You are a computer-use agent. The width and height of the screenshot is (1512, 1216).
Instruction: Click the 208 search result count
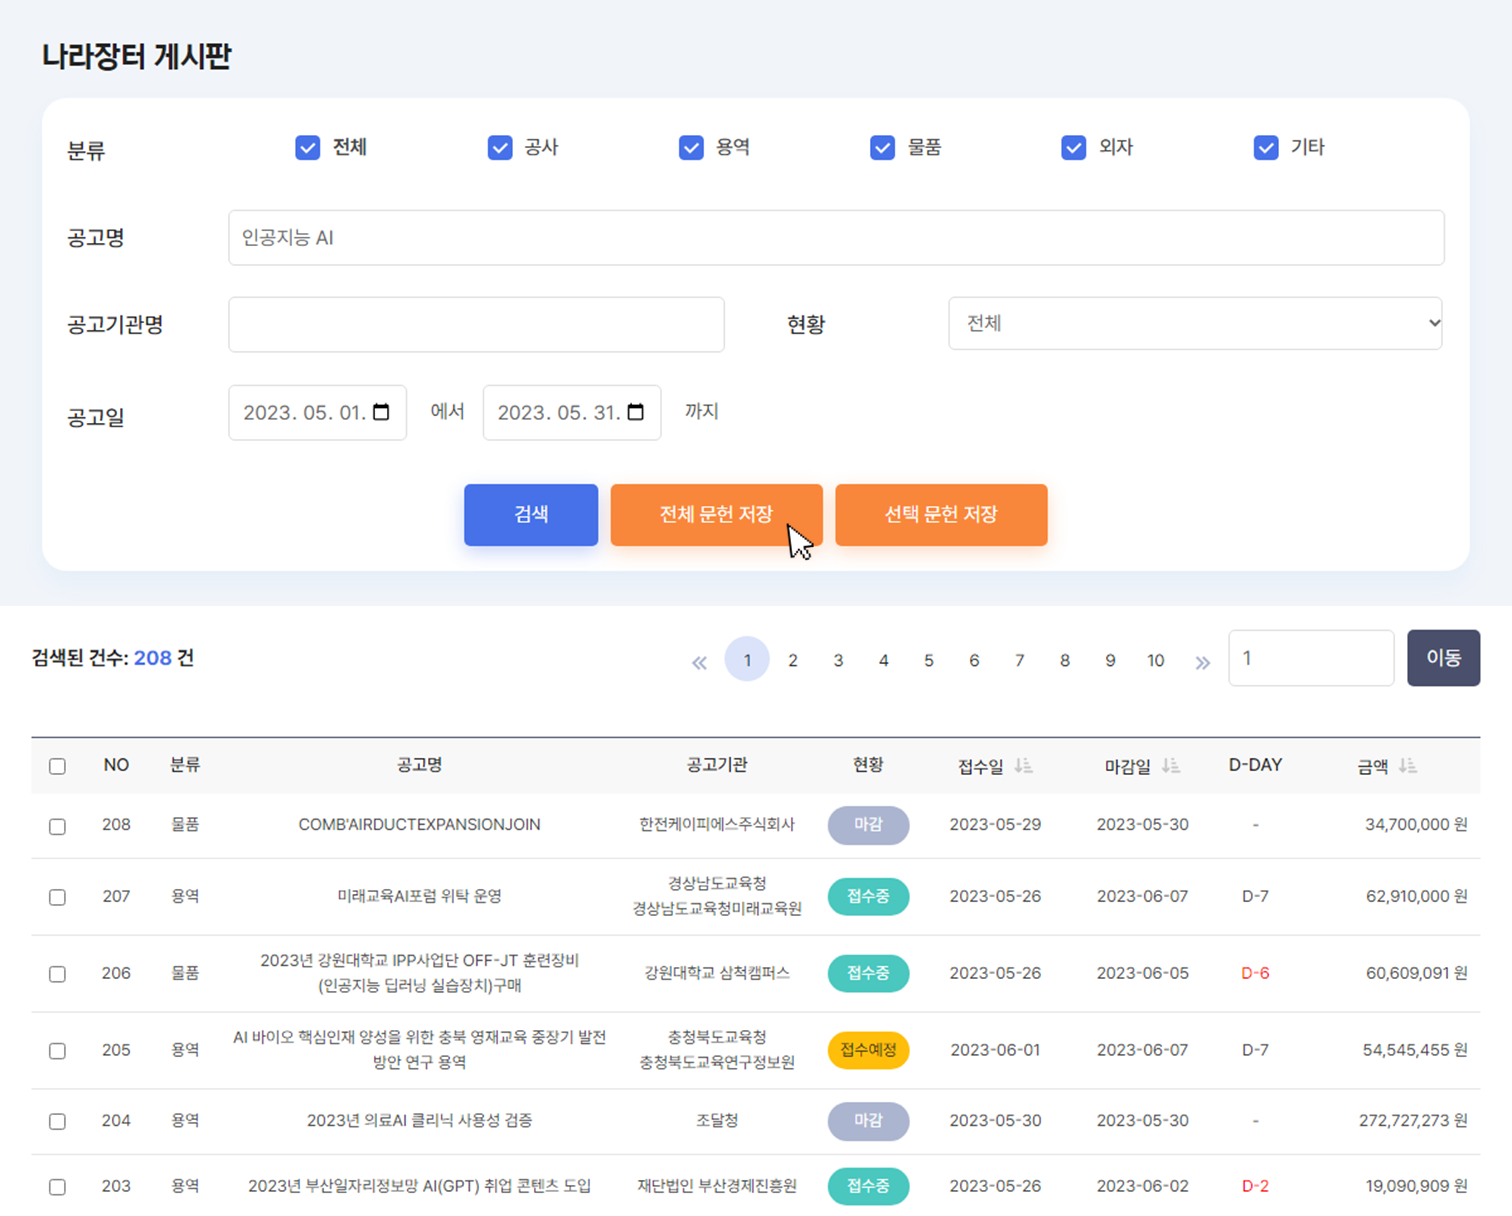point(153,658)
